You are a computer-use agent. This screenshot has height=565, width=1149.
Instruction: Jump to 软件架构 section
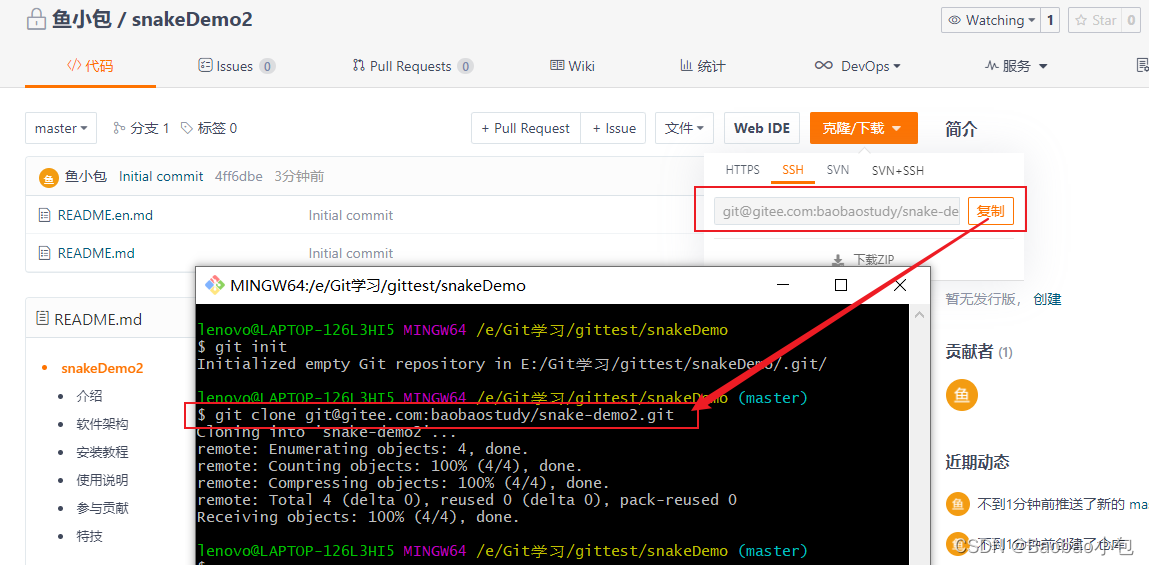[x=102, y=424]
